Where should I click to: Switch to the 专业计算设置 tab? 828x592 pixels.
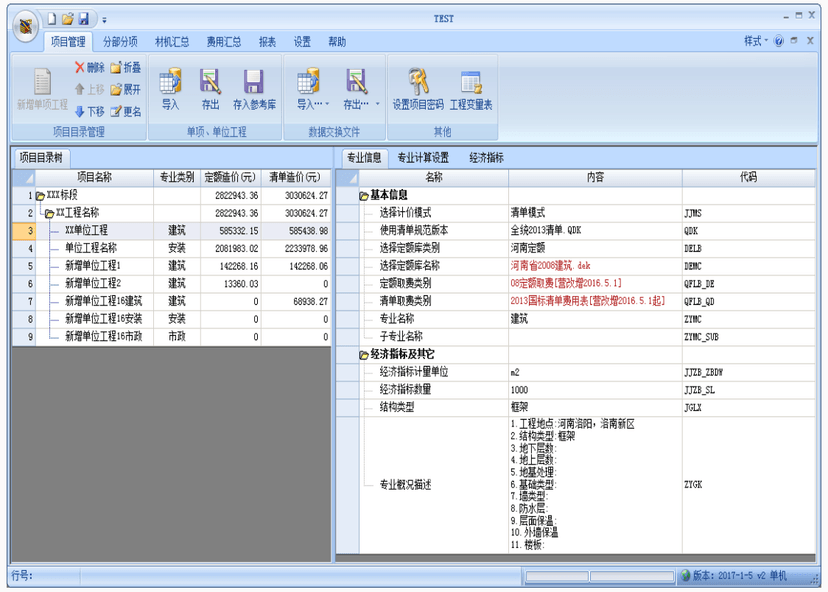423,157
